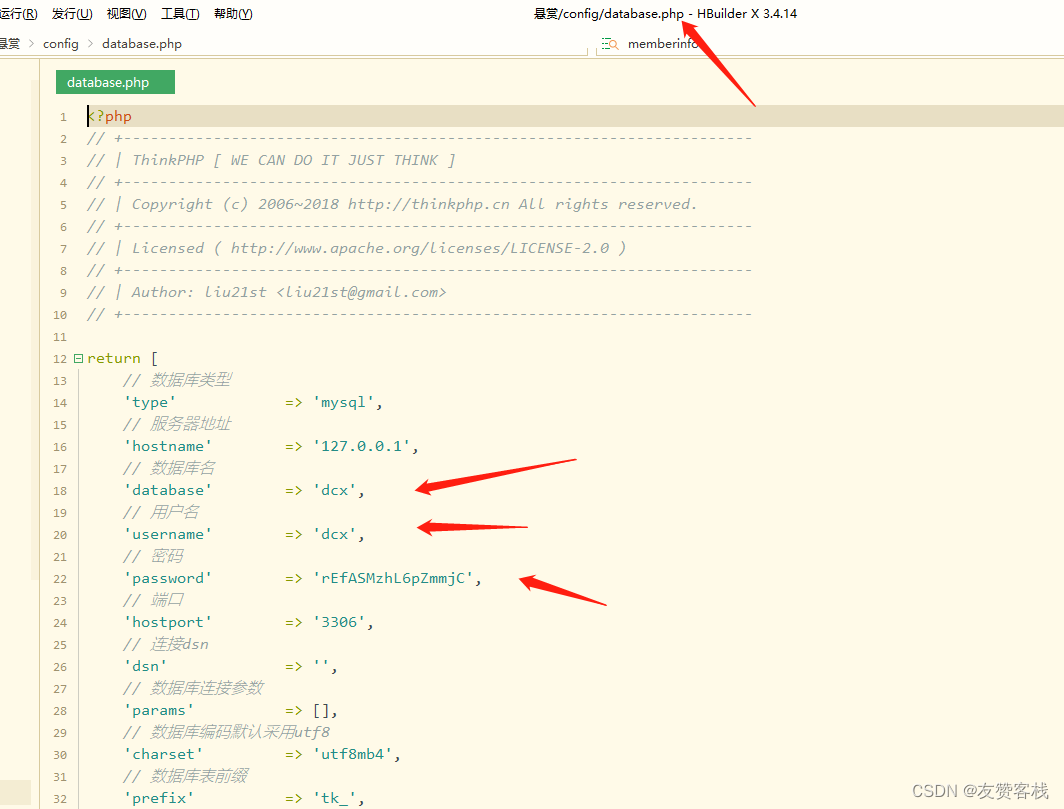The height and width of the screenshot is (809, 1064).
Task: Click the file search icon beside memberinfo
Action: point(609,43)
